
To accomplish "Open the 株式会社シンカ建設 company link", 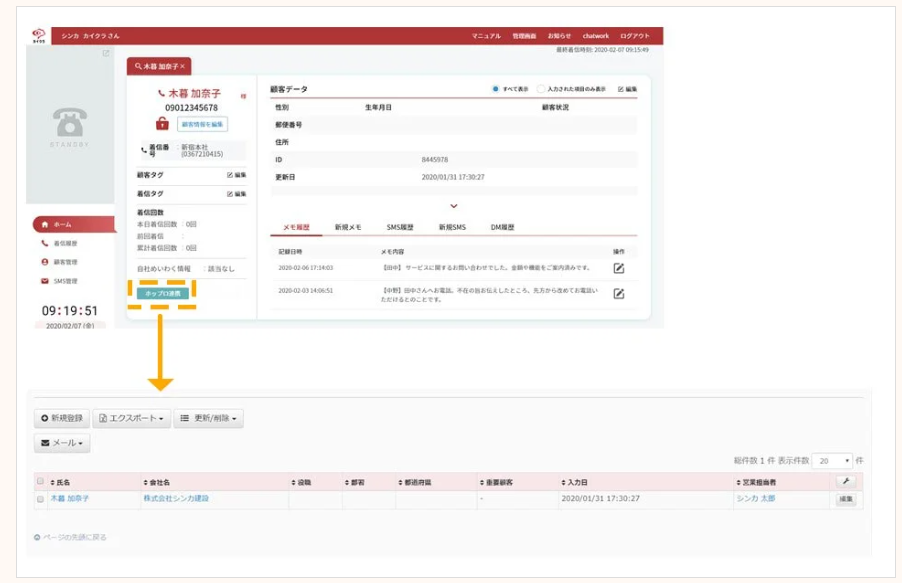I will [x=176, y=498].
